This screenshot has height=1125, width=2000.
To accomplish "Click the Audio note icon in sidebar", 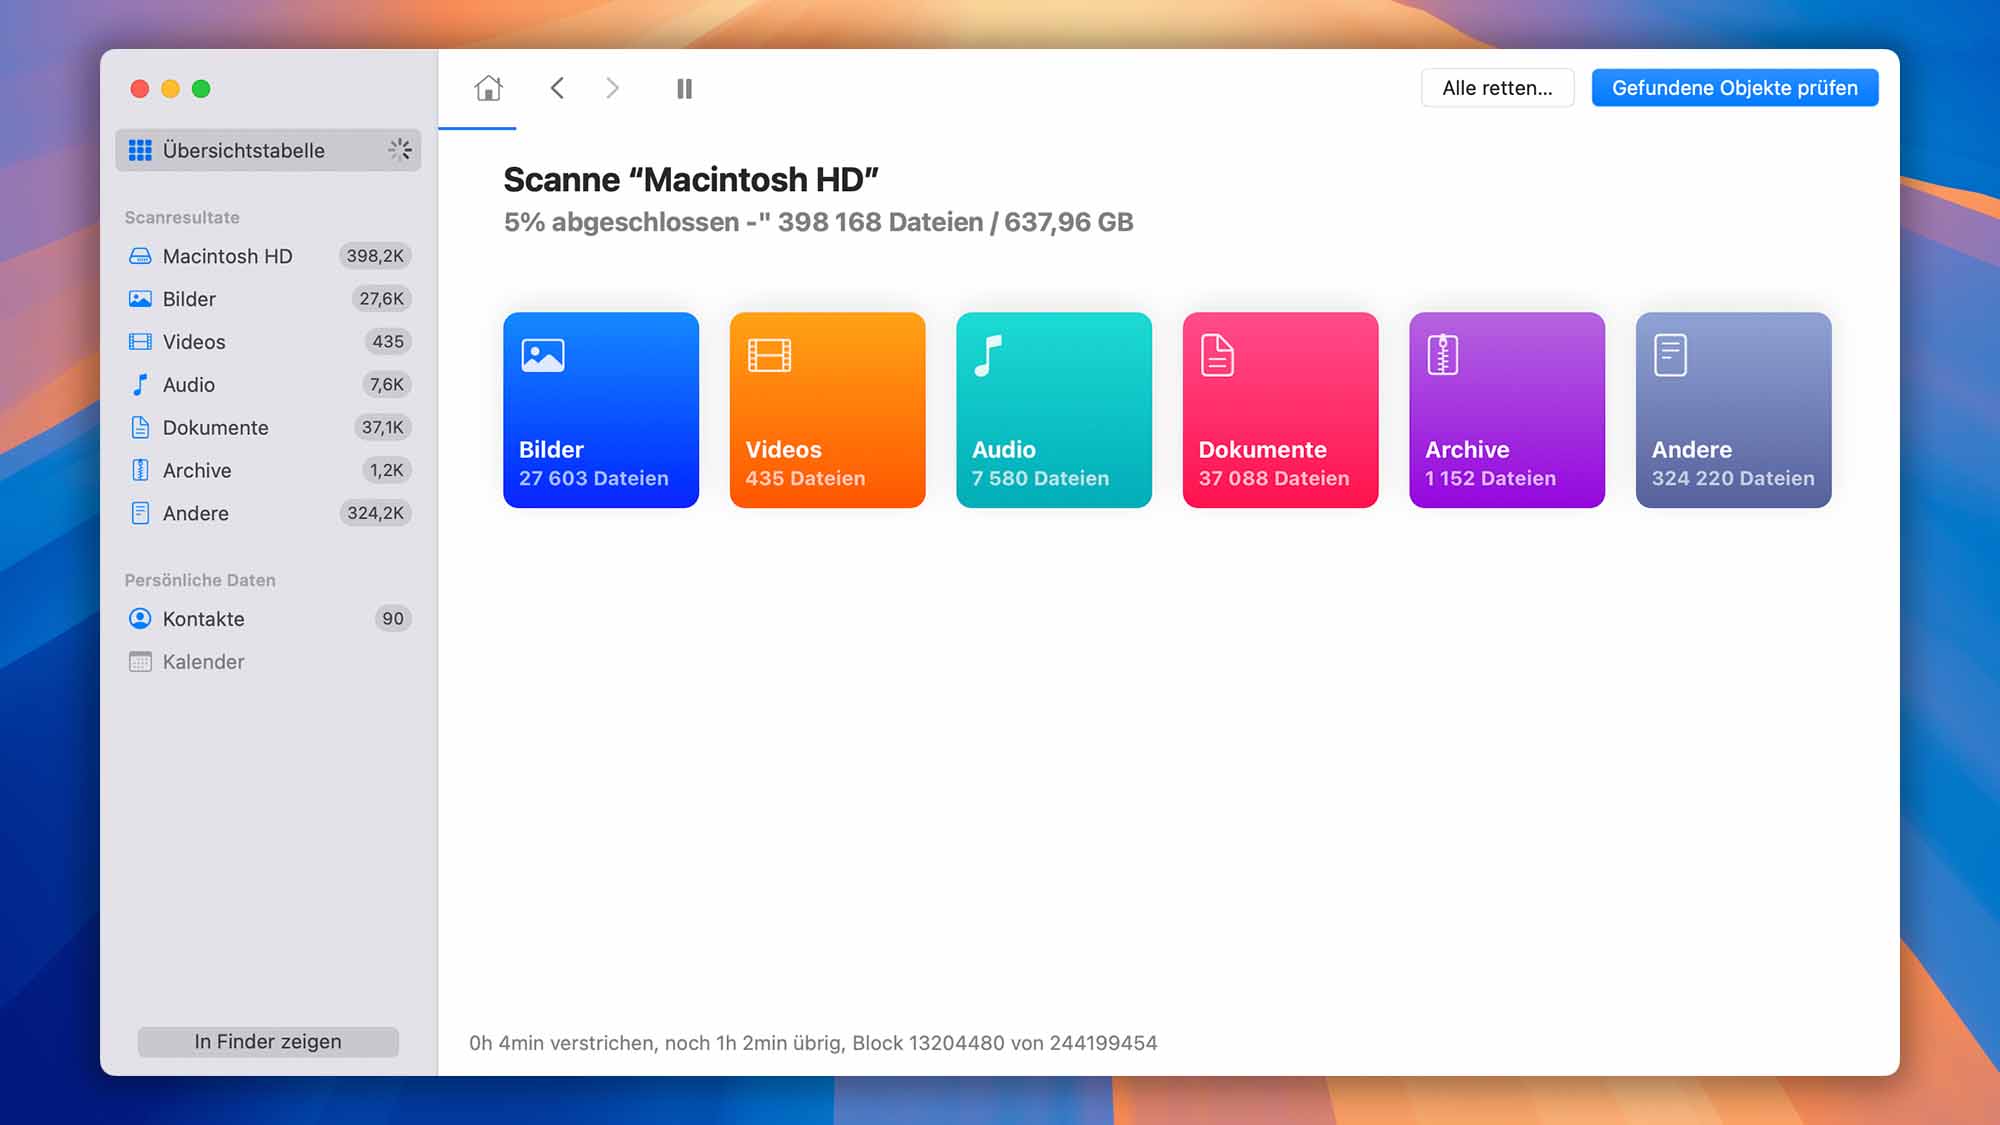I will 140,385.
